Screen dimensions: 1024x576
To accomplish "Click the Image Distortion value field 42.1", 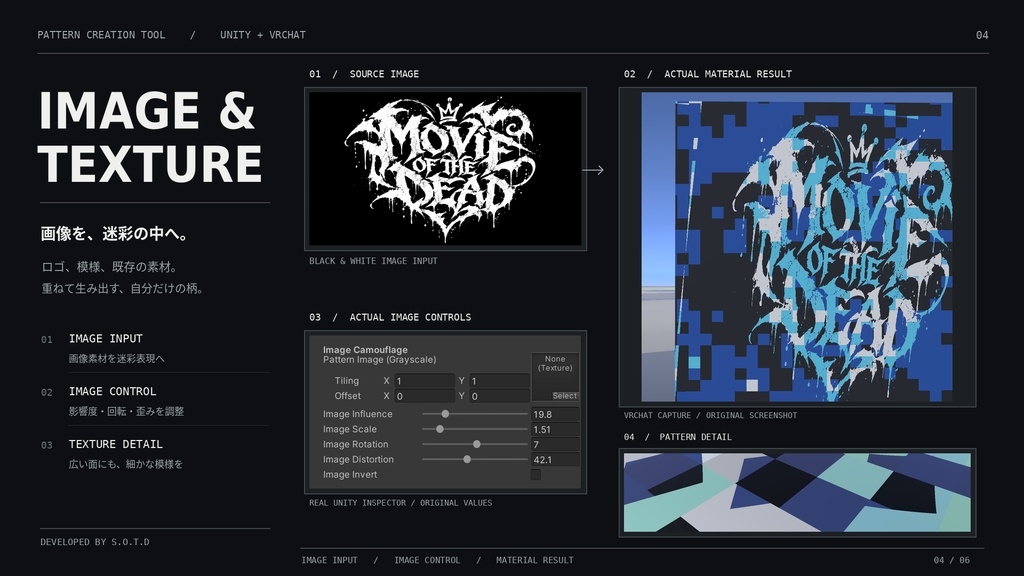I will pos(555,459).
